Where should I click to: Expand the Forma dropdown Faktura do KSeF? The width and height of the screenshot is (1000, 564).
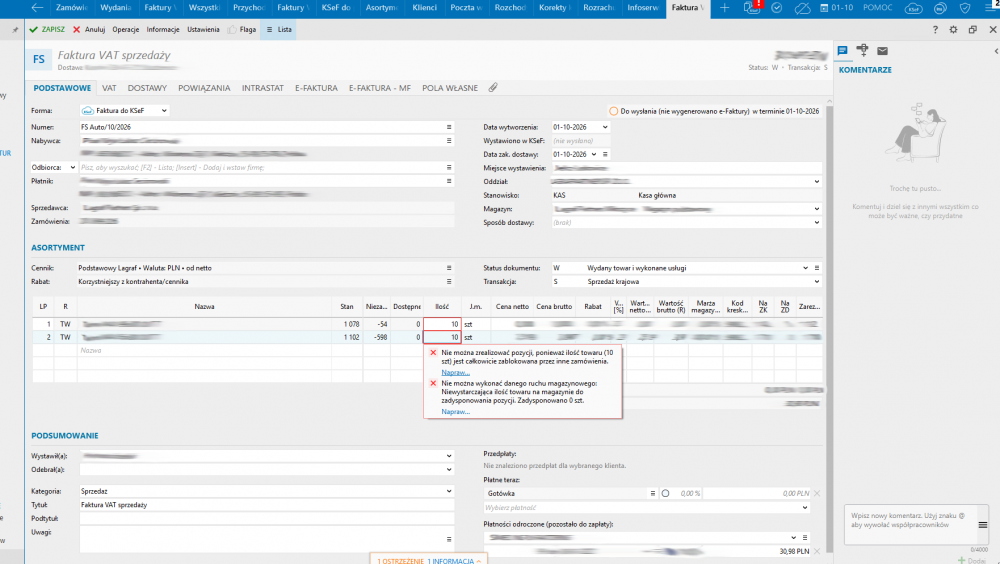(164, 110)
